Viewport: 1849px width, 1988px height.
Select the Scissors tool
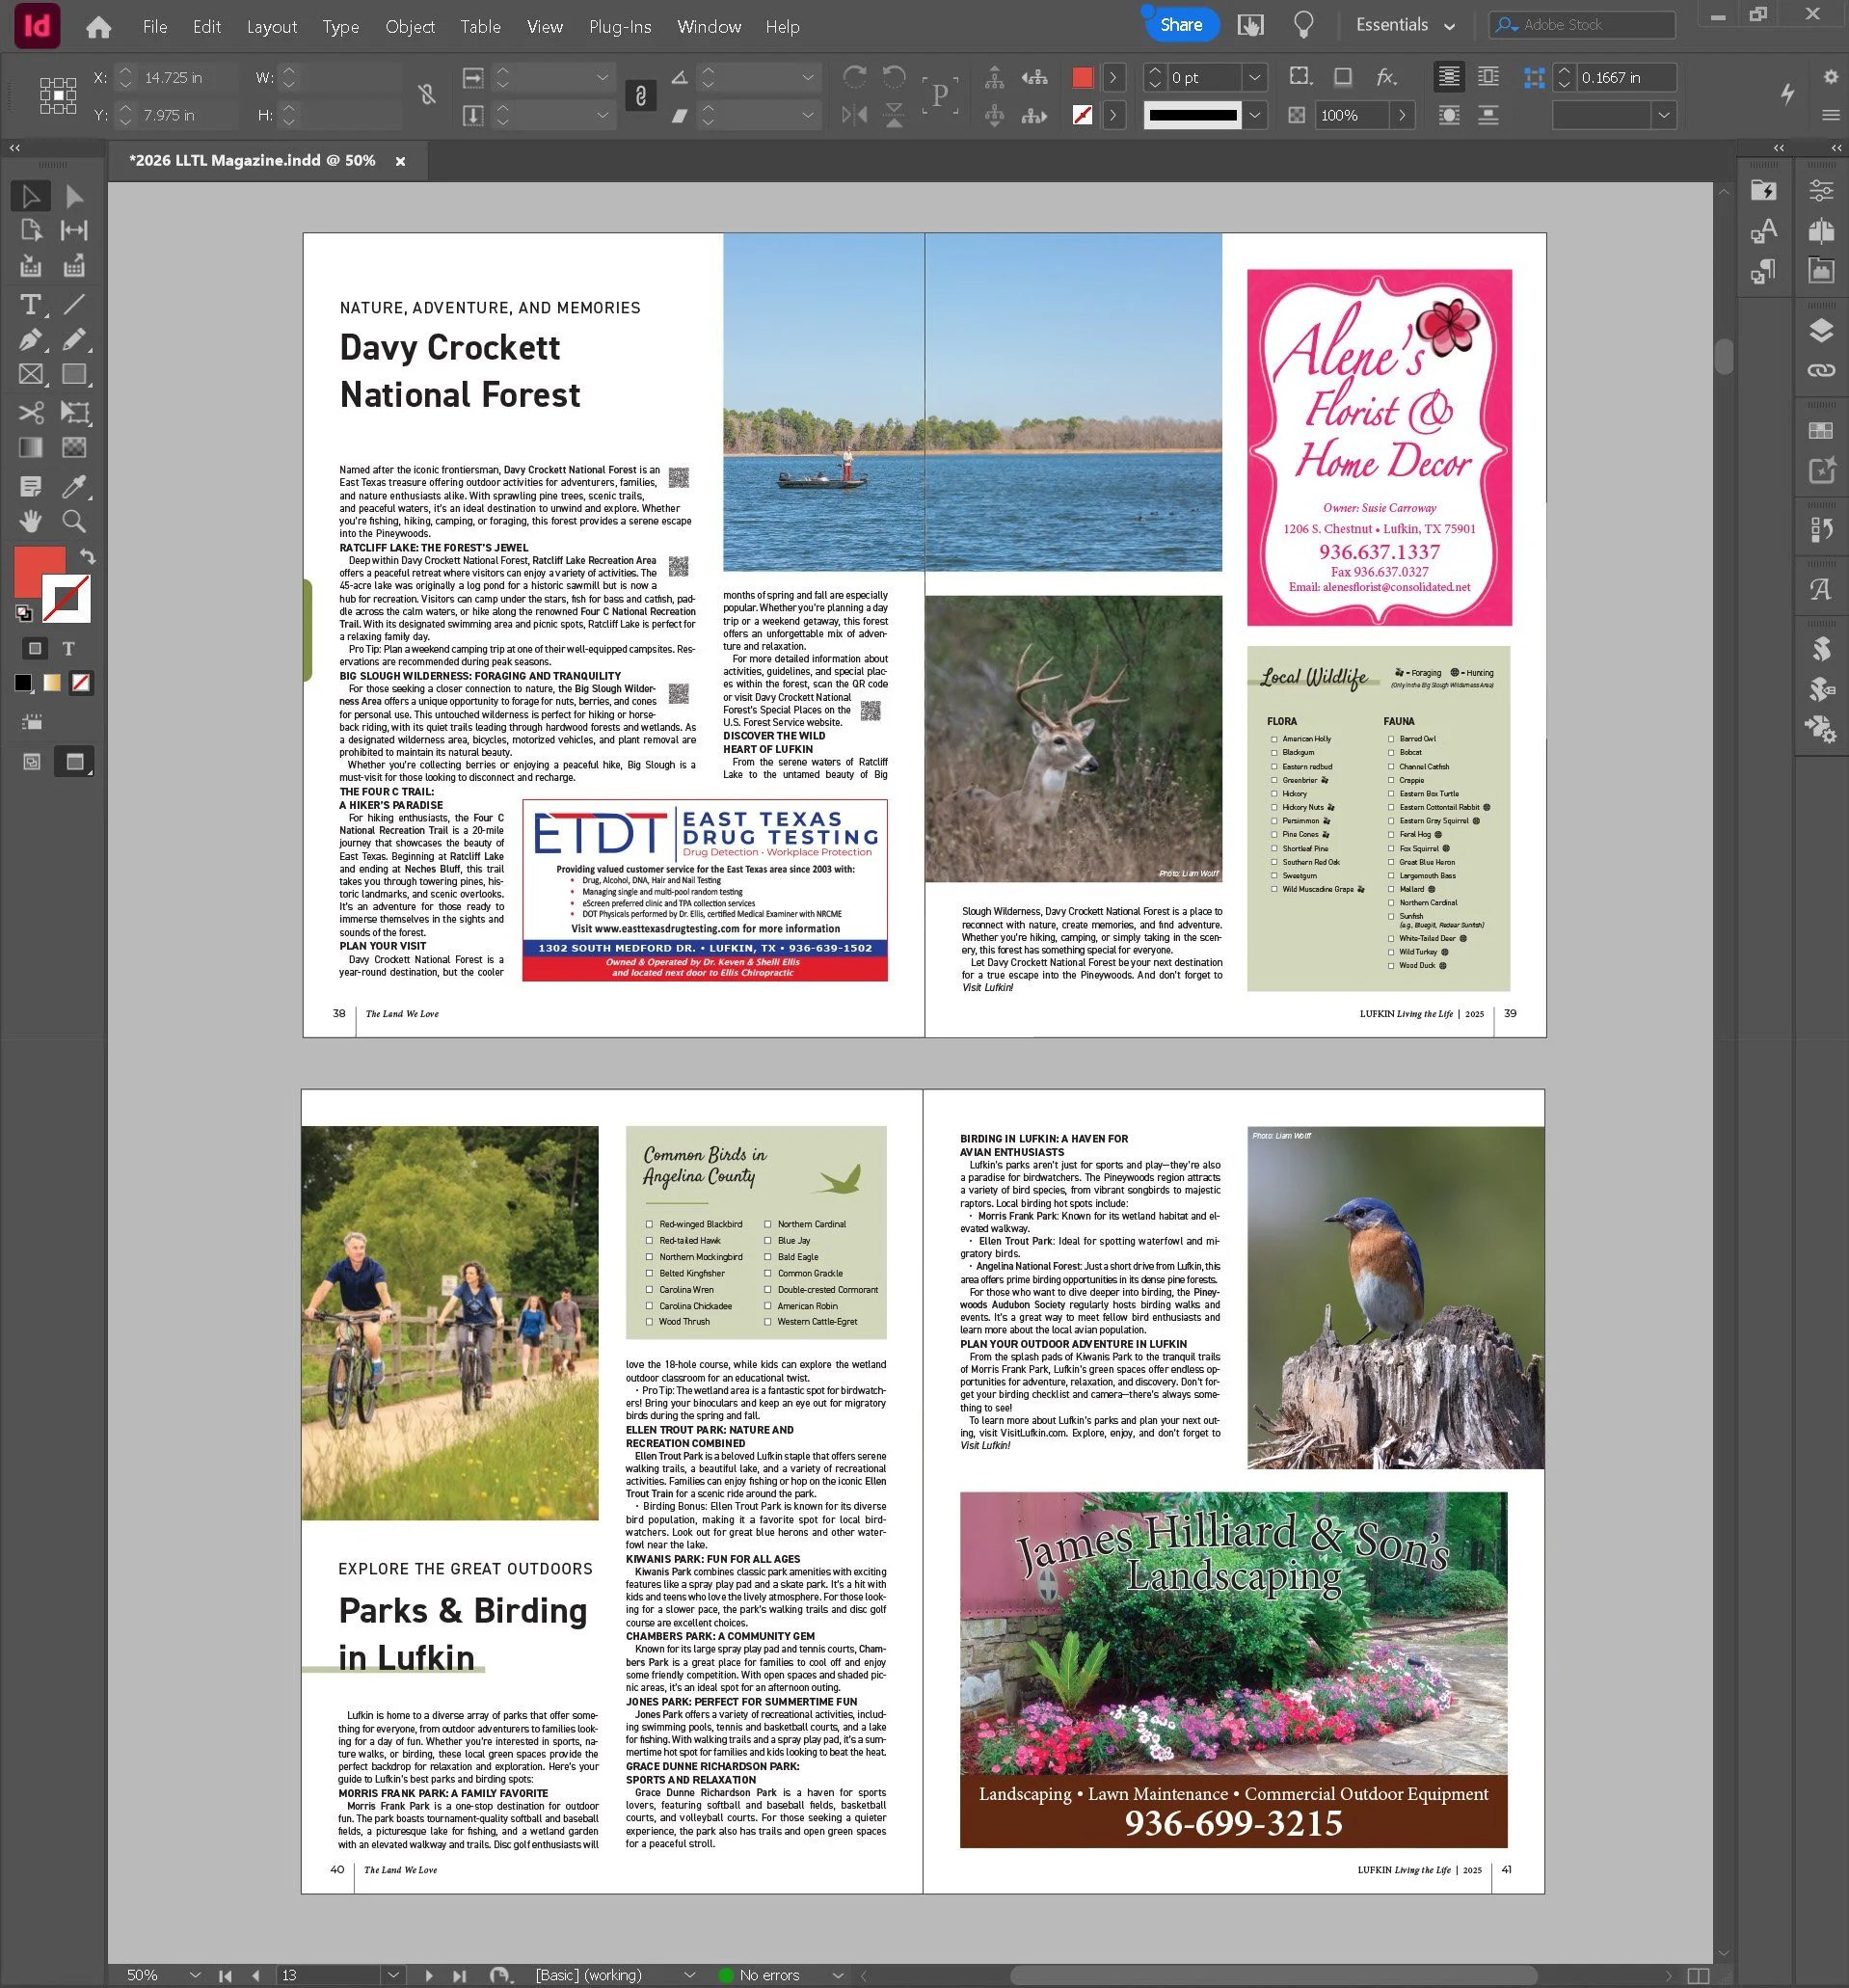[30, 412]
